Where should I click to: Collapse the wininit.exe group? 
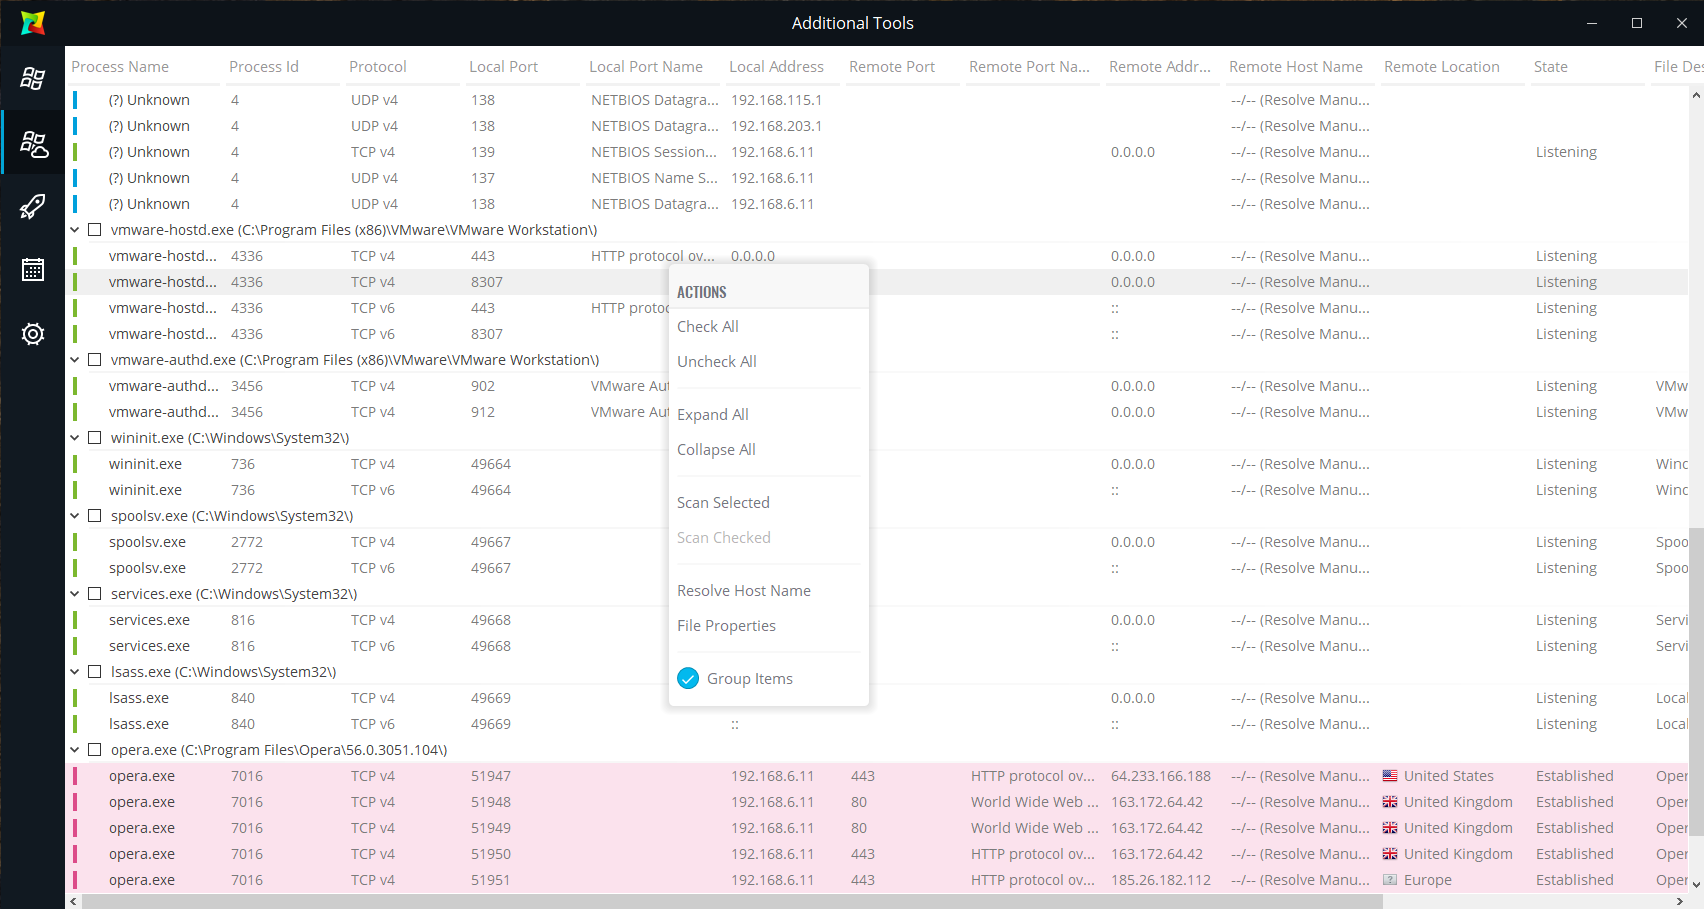(x=75, y=438)
